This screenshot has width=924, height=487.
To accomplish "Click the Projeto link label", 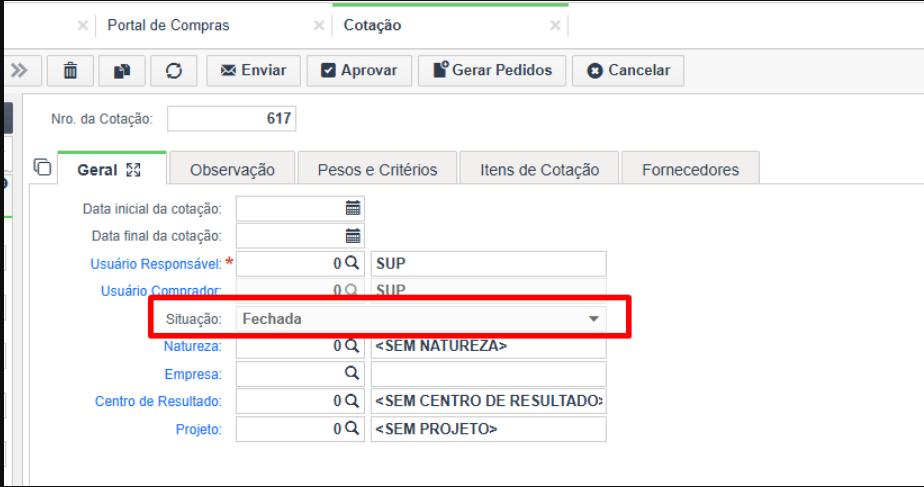I will 199,429.
